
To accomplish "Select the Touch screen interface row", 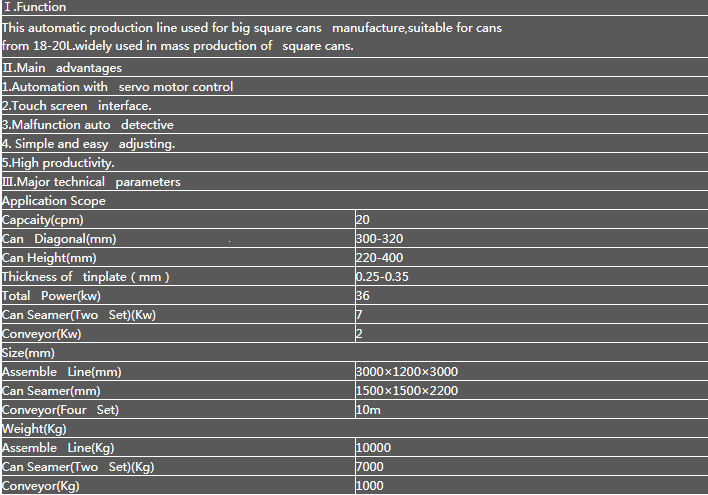I will tap(354, 105).
